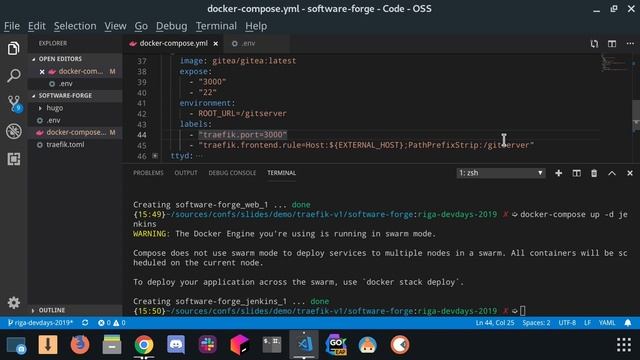The height and width of the screenshot is (360, 640).
Task: Open the terminal selector dropdown '1: zsh'
Action: tap(501, 173)
